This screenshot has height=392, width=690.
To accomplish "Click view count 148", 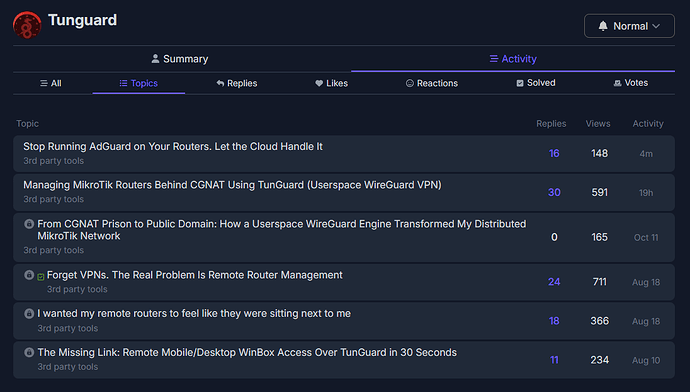I will point(599,154).
